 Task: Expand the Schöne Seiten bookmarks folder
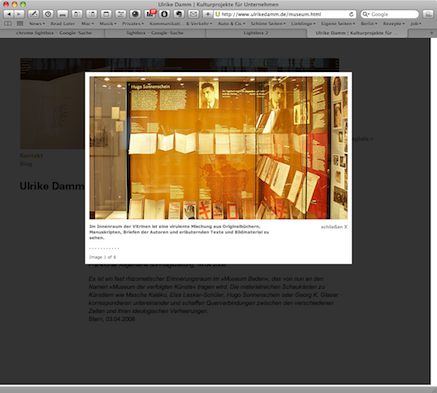click(x=268, y=24)
